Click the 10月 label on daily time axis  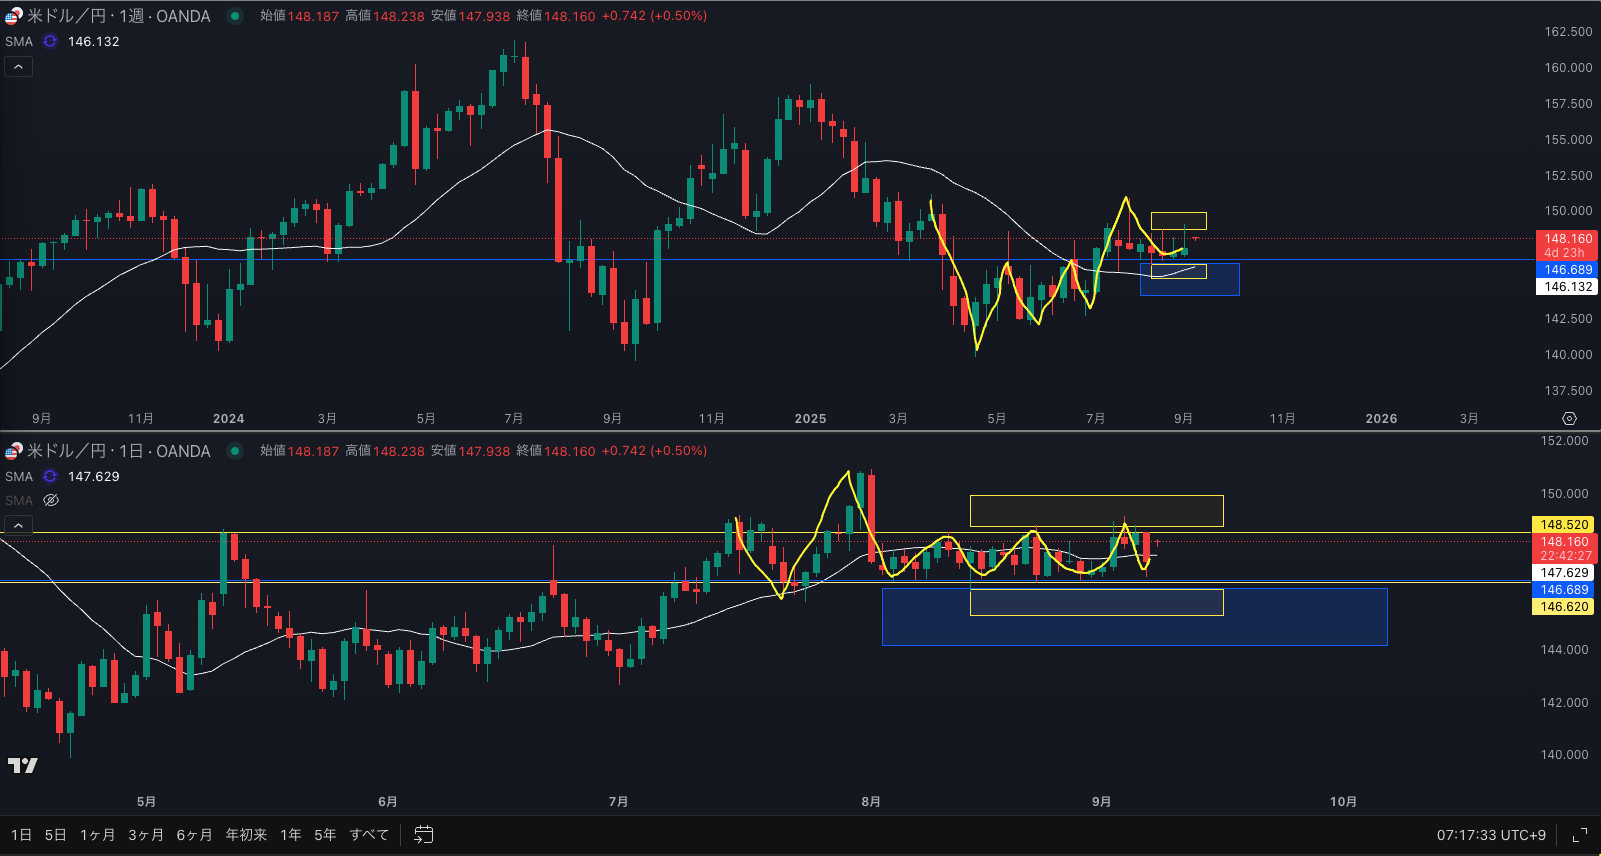tap(1343, 801)
